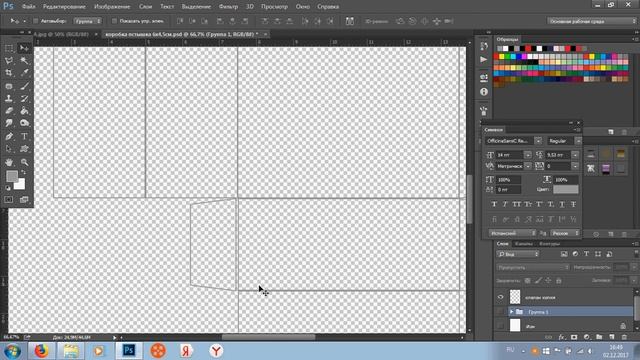Open the workspace switcher dropdown
640x360 pixels.
(591, 21)
